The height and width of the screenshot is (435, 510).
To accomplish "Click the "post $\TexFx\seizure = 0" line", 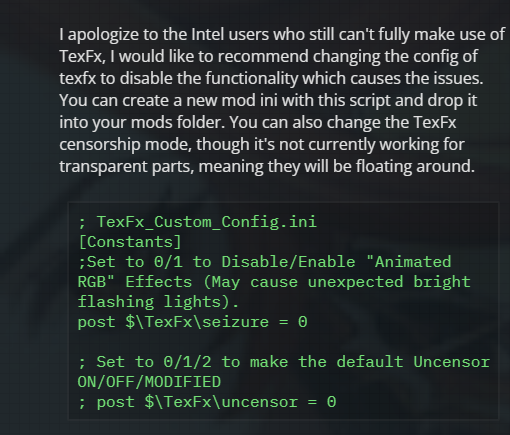I will (192, 322).
